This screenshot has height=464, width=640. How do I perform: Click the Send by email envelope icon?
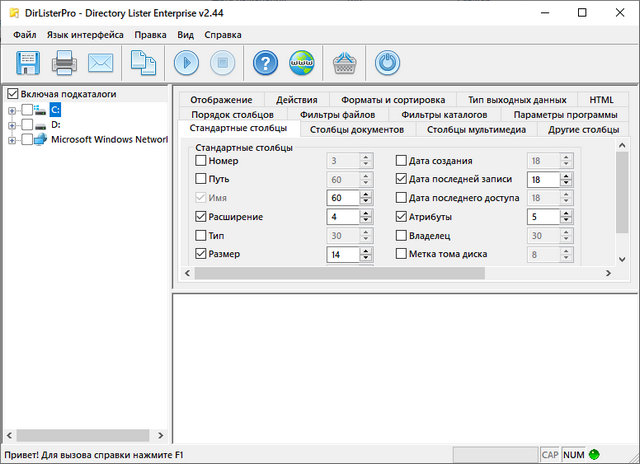pyautogui.click(x=100, y=63)
